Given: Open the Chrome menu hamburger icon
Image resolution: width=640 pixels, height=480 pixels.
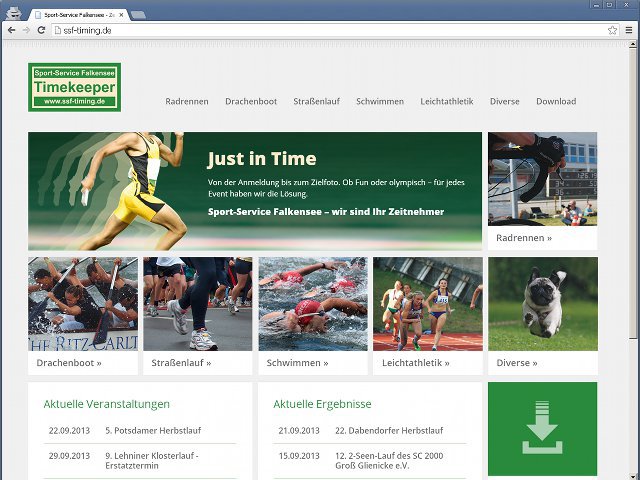Looking at the screenshot, I should point(629,30).
